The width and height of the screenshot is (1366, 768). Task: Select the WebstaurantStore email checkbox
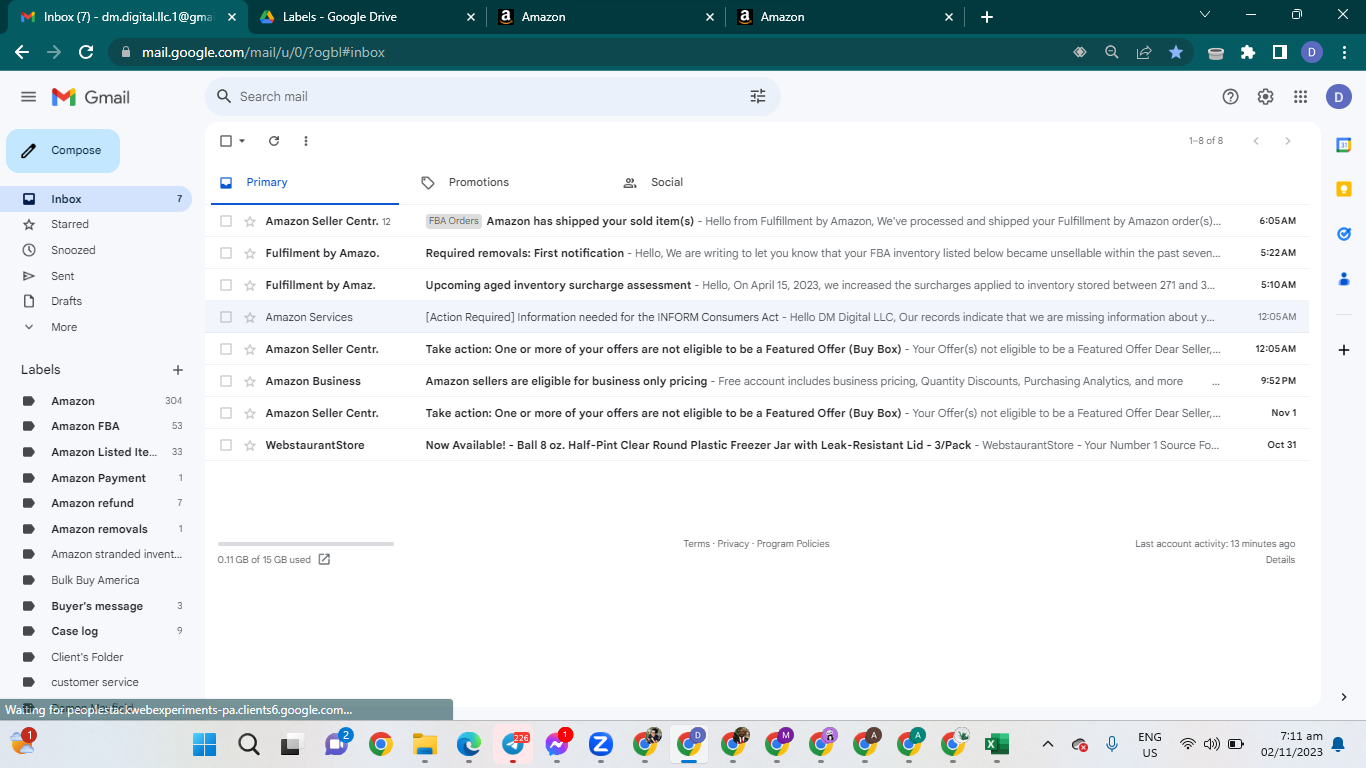(x=226, y=445)
